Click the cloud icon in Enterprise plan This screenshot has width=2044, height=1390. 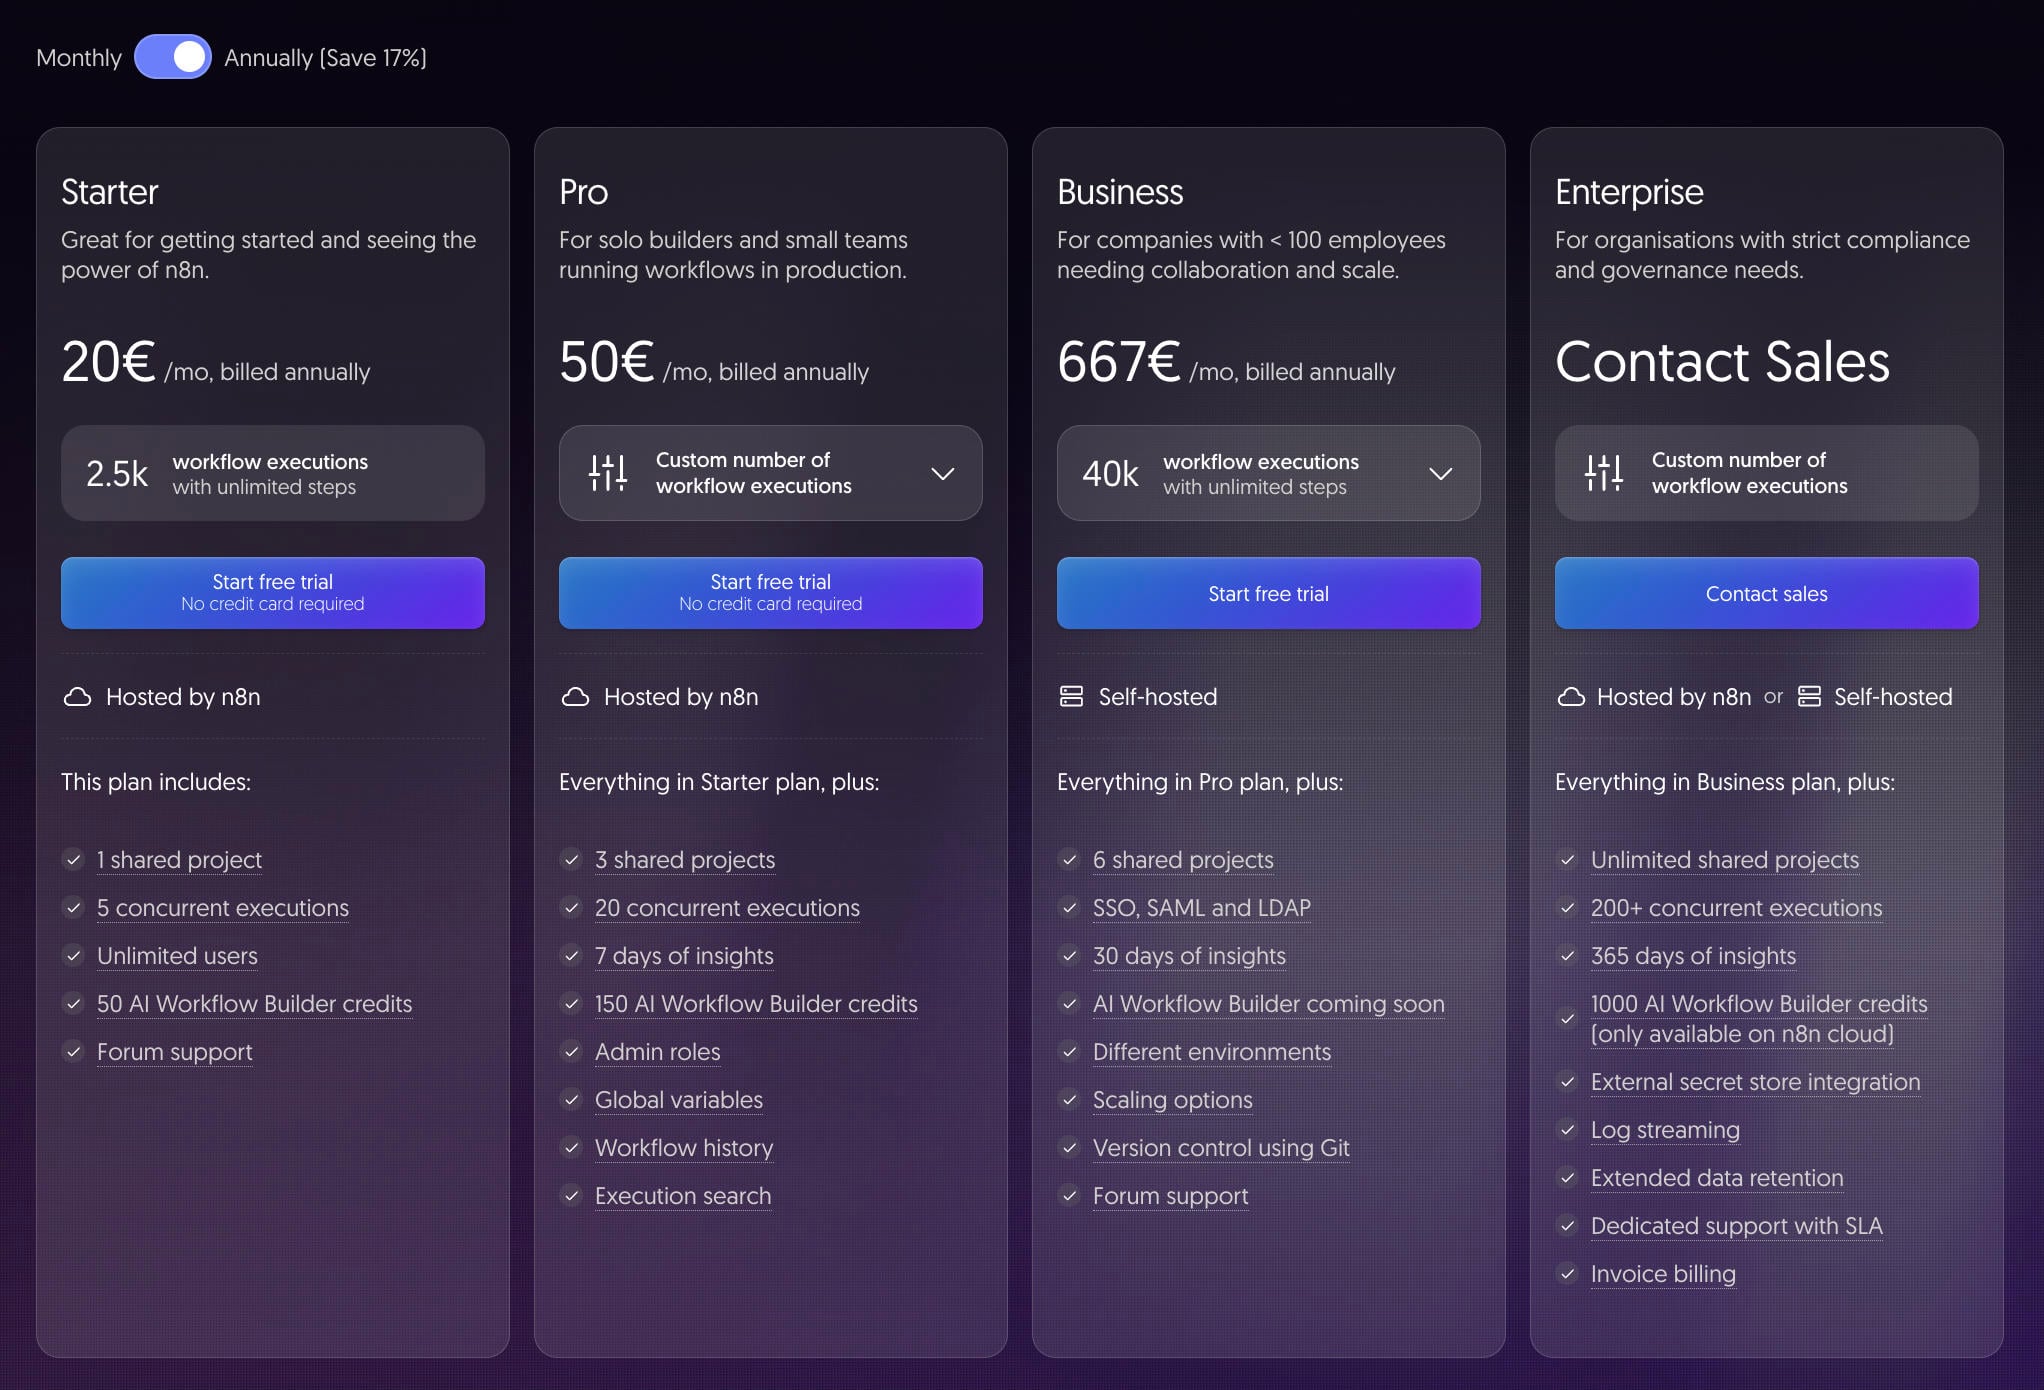coord(1571,697)
